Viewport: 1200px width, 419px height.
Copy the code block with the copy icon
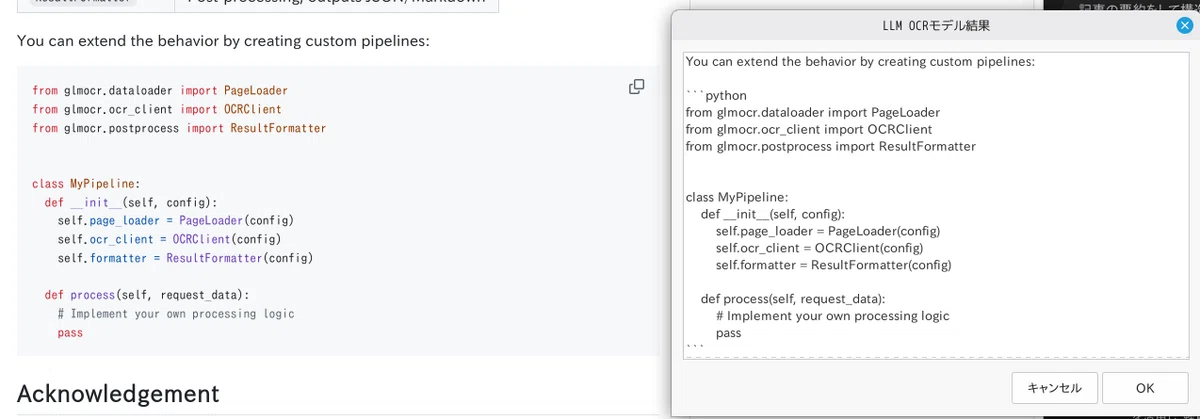[x=636, y=86]
